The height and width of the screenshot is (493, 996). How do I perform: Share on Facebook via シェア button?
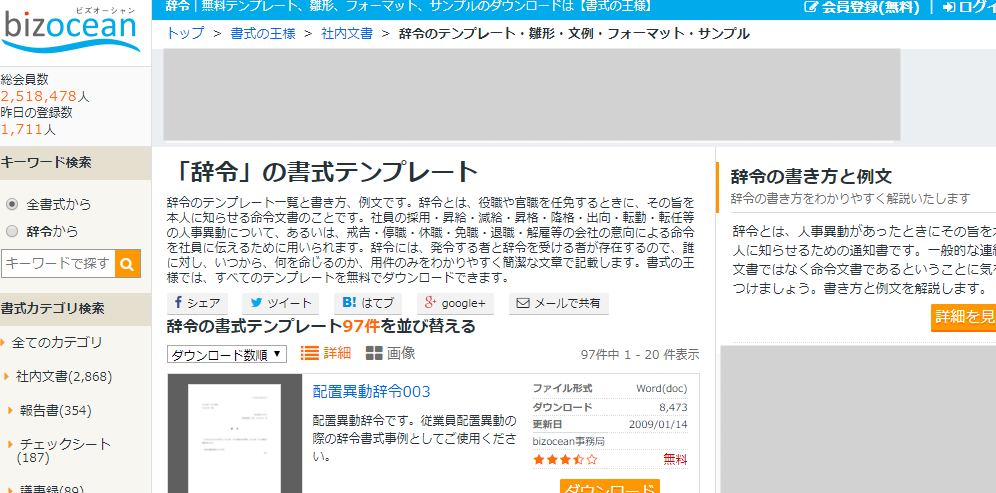[197, 303]
